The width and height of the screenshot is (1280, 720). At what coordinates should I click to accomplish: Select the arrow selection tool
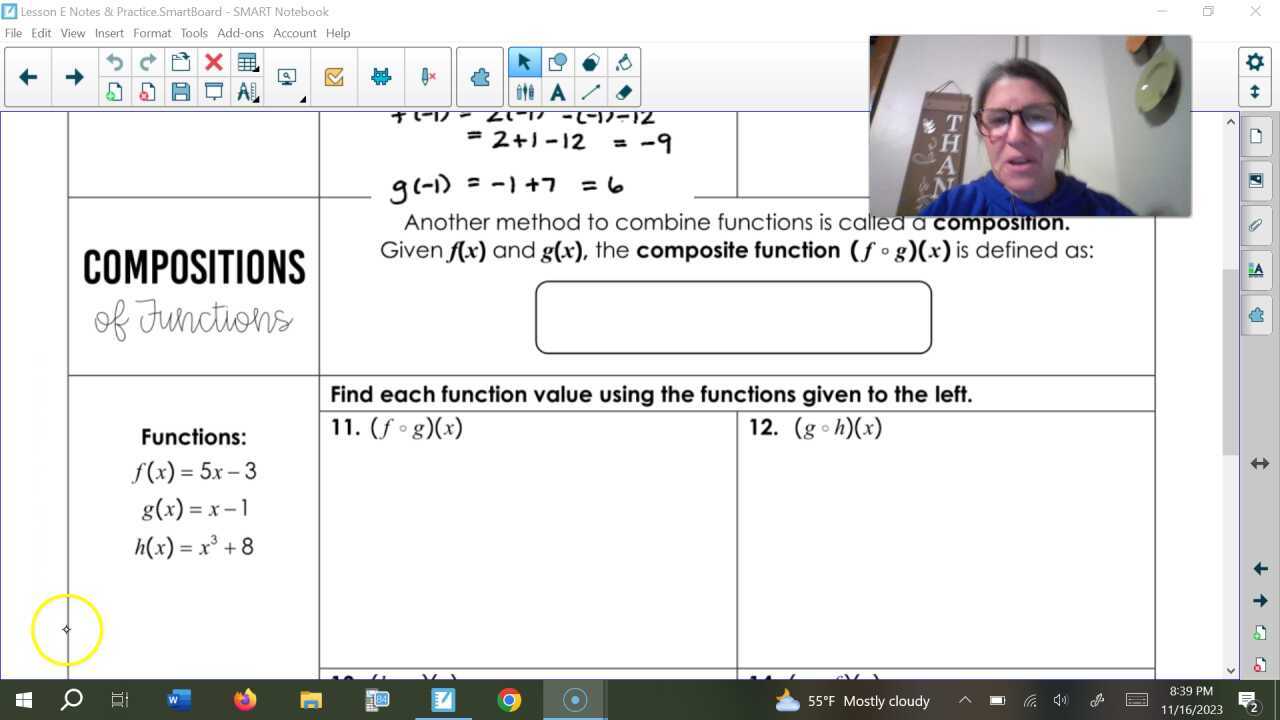pos(524,62)
